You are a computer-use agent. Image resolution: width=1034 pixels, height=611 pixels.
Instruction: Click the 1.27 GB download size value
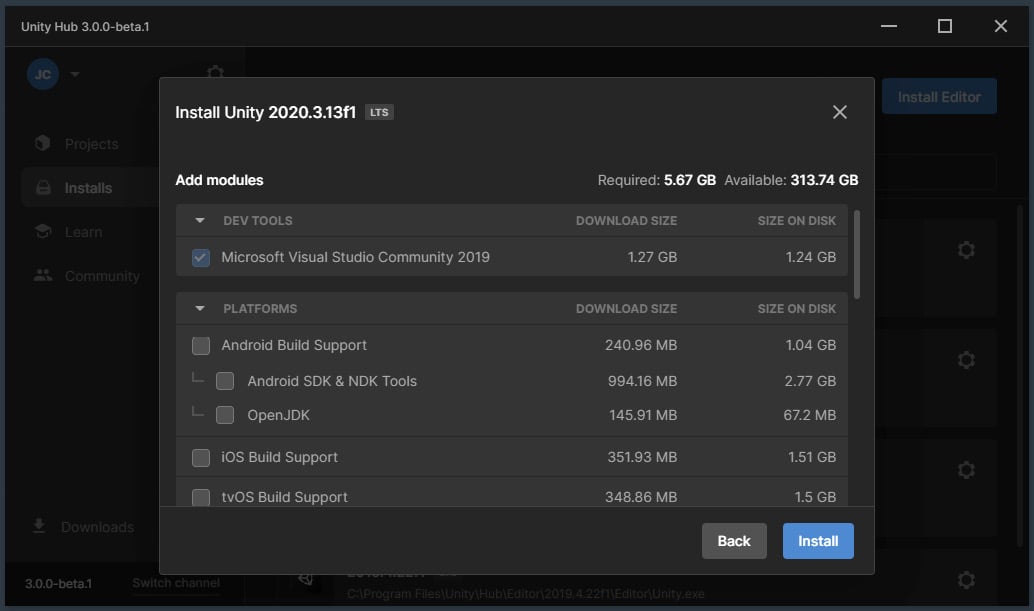[x=652, y=257]
